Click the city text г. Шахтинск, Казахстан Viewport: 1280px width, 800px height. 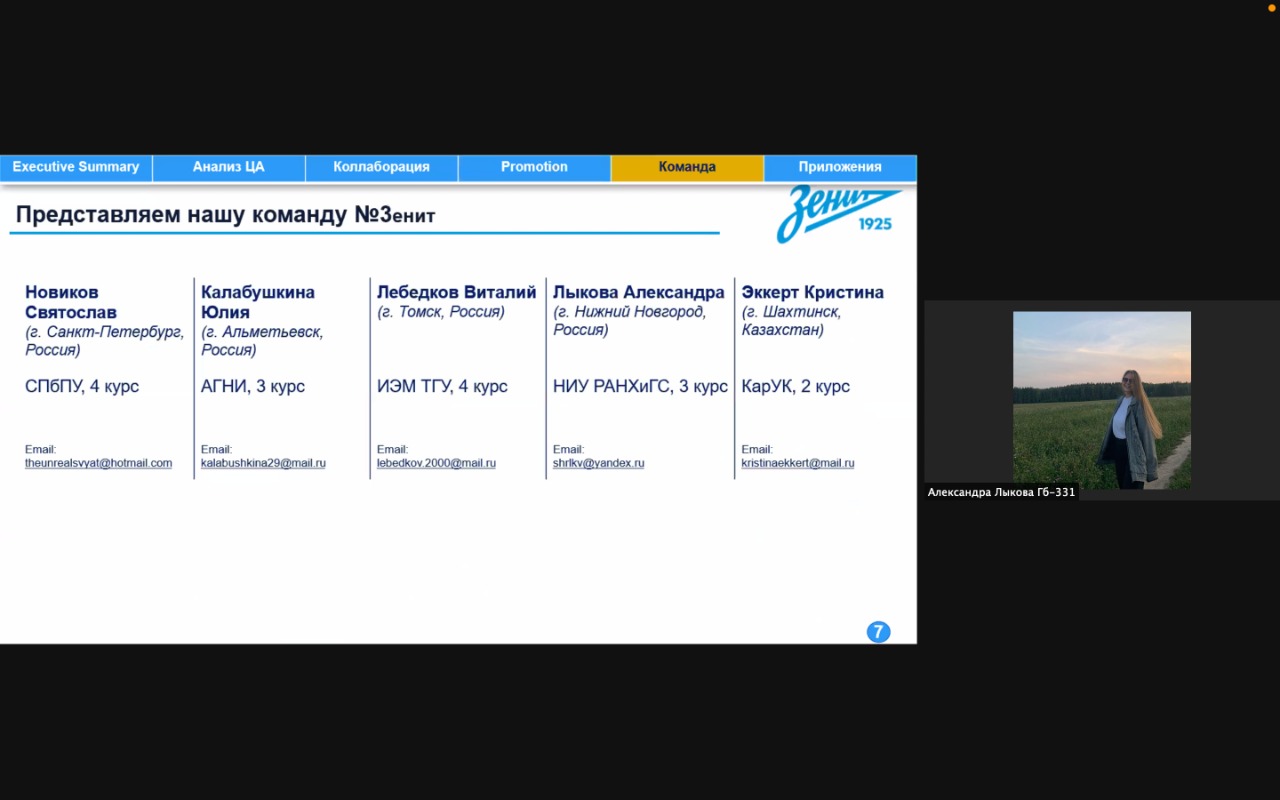tap(791, 321)
